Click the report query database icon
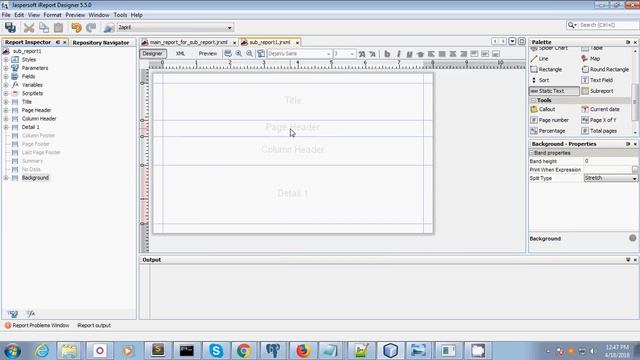Screen dimensions: 640x360 [x=228, y=53]
